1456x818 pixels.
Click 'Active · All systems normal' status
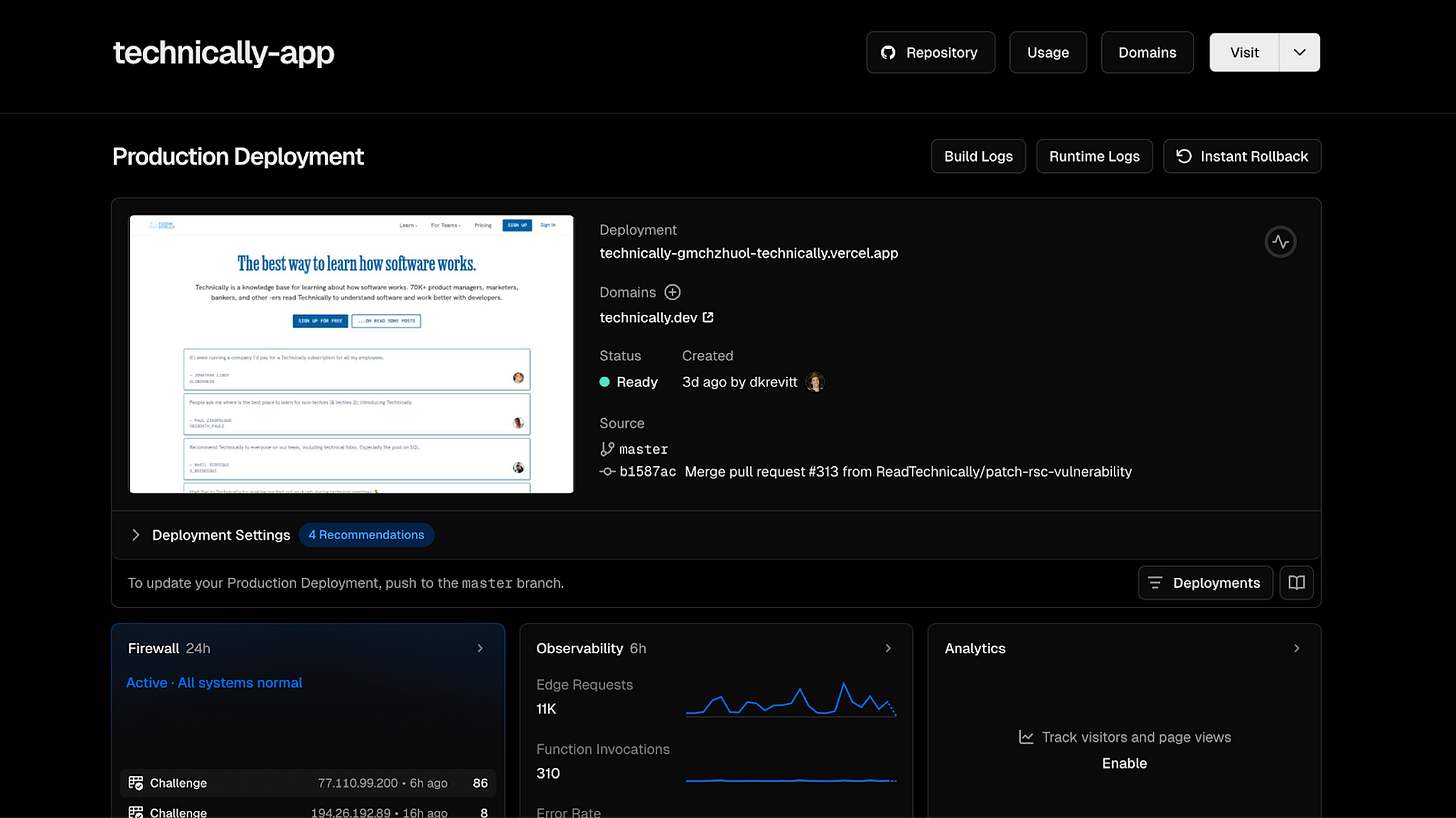pyautogui.click(x=214, y=683)
